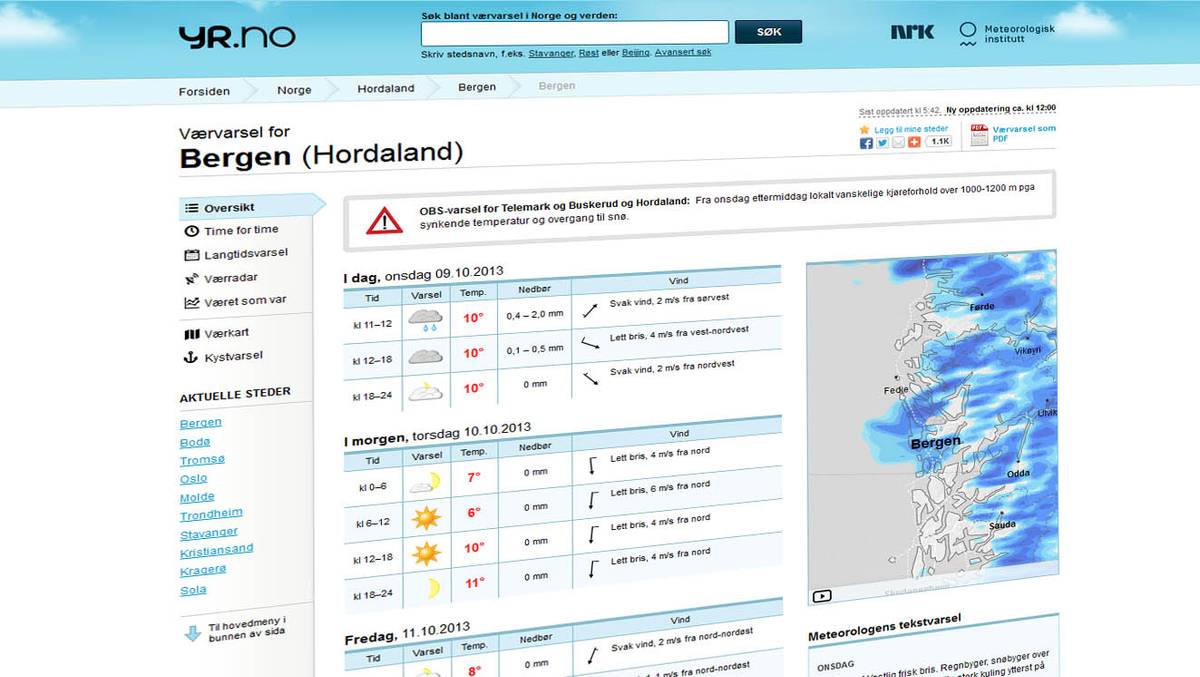The width and height of the screenshot is (1200, 677).
Task: Open Værradar from the side menu
Action: tap(230, 278)
